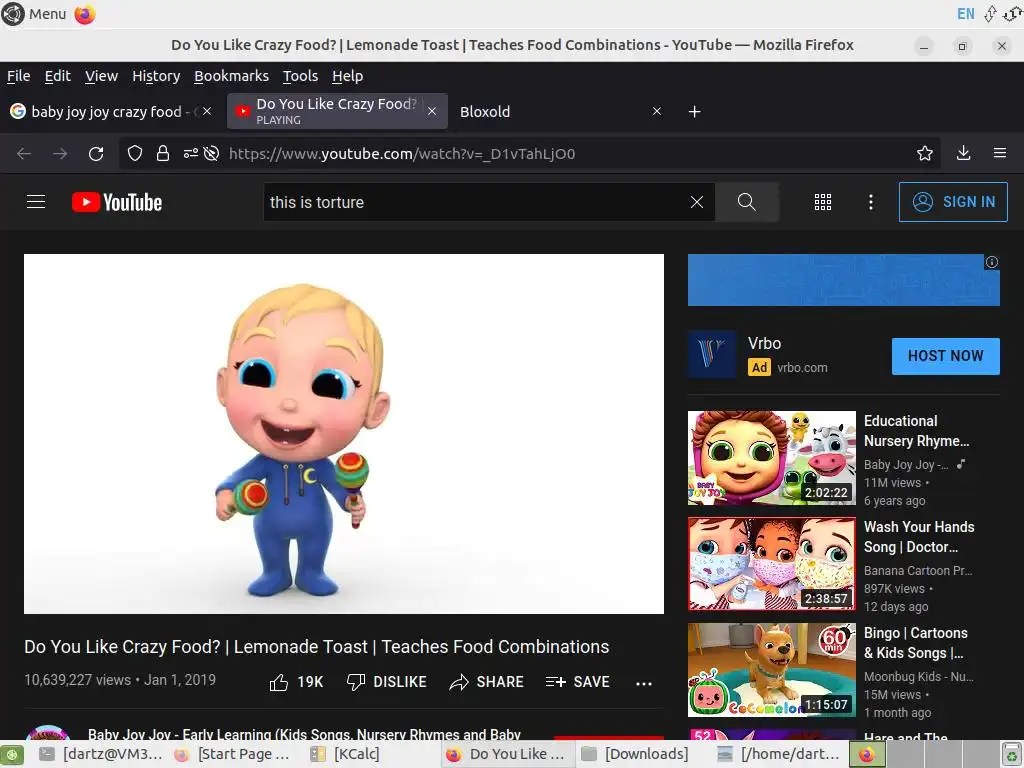Click Firefox launcher in top panel
The width and height of the screenshot is (1024, 768).
(x=85, y=14)
